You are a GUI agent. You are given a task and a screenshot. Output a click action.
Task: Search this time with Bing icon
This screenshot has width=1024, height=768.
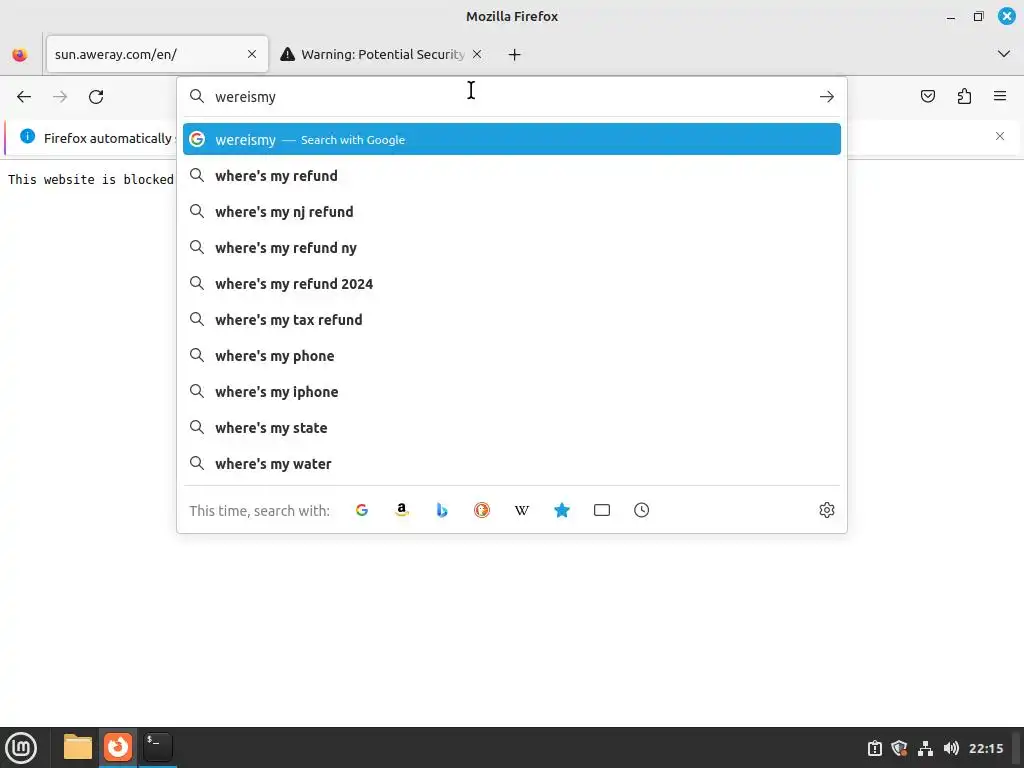click(442, 510)
